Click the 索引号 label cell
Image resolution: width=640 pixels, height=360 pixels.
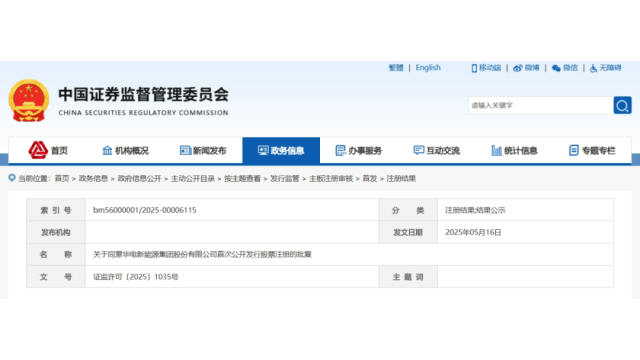point(56,210)
